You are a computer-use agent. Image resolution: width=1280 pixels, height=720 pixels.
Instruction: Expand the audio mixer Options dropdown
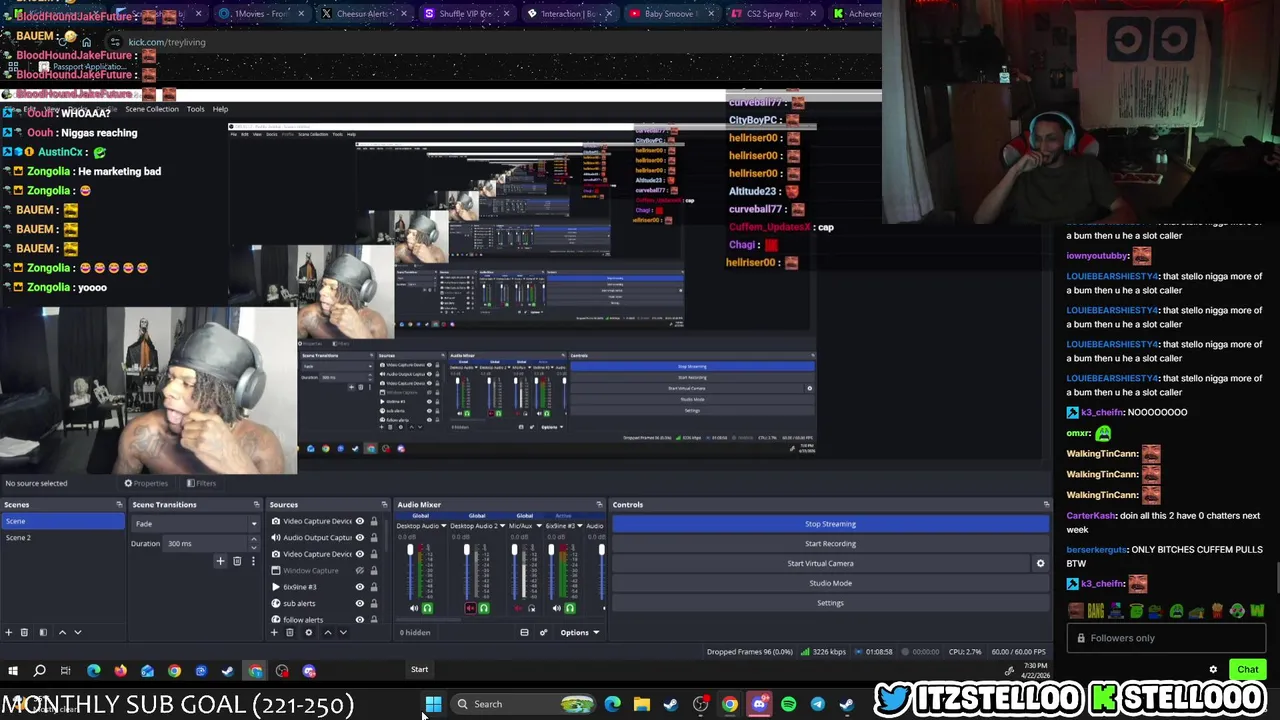point(579,632)
